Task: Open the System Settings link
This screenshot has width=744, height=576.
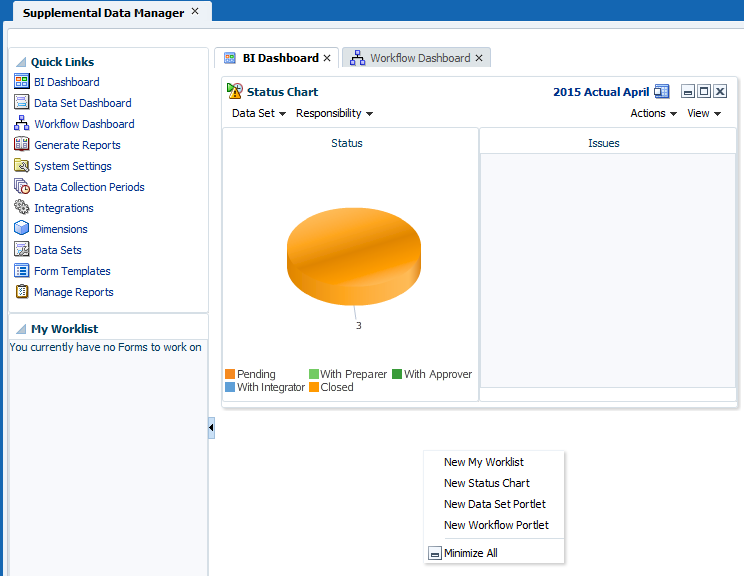Action: (73, 166)
